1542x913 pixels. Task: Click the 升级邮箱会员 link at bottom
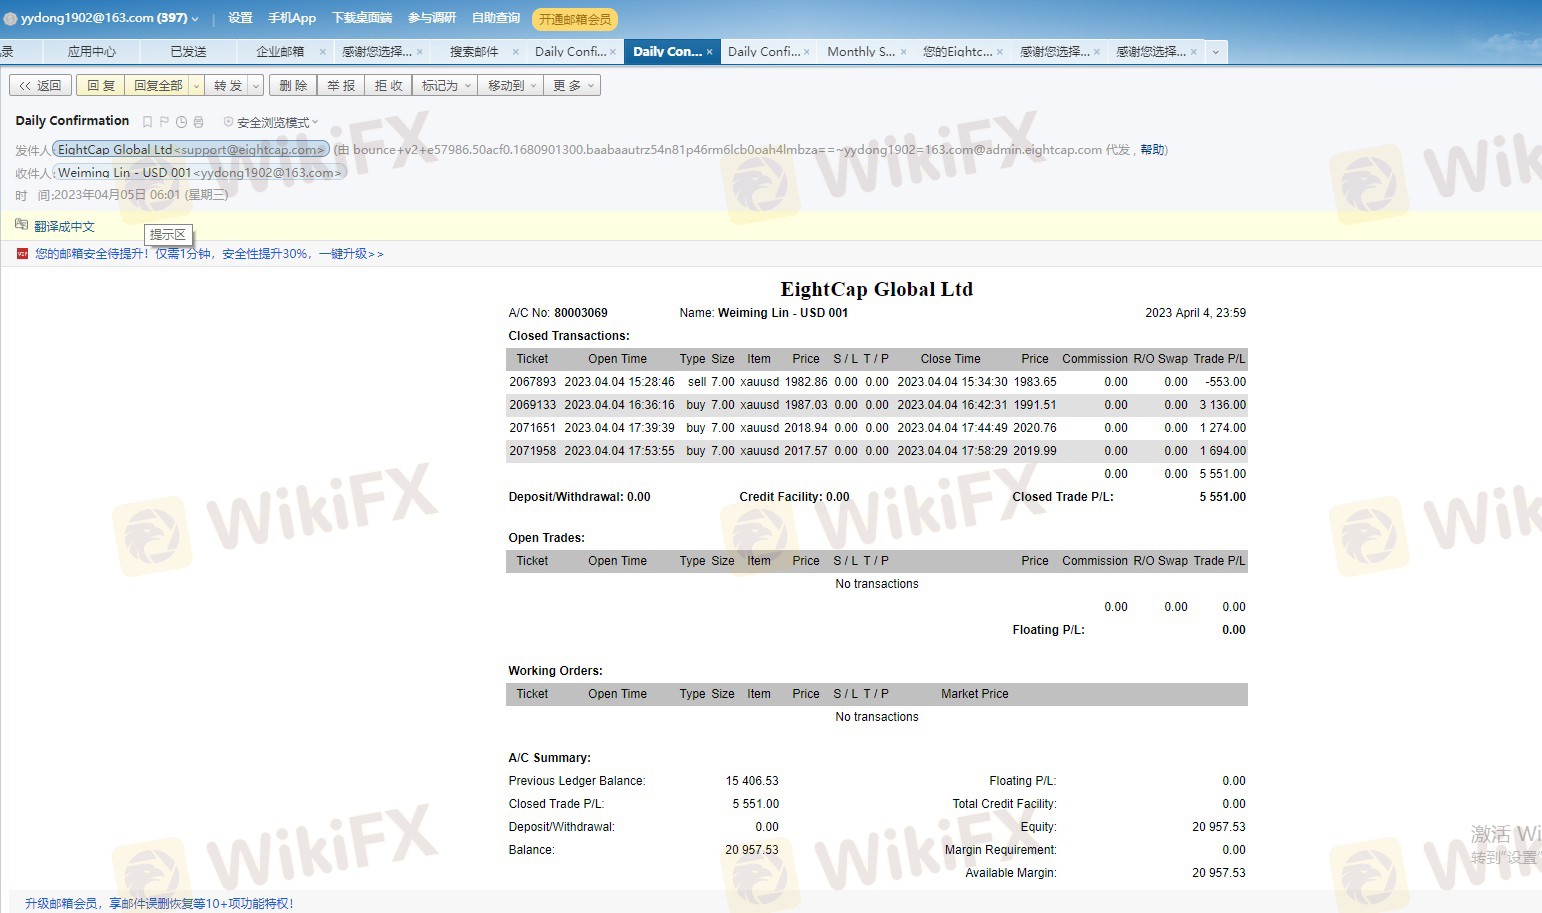[x=160, y=903]
